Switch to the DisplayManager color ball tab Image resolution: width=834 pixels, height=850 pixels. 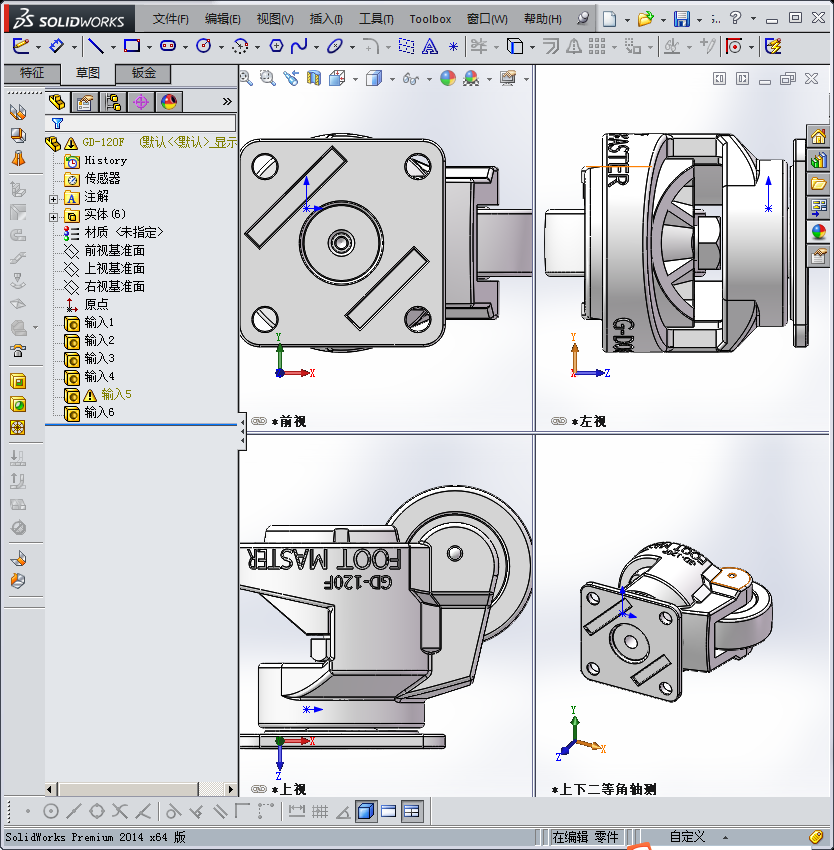(168, 101)
